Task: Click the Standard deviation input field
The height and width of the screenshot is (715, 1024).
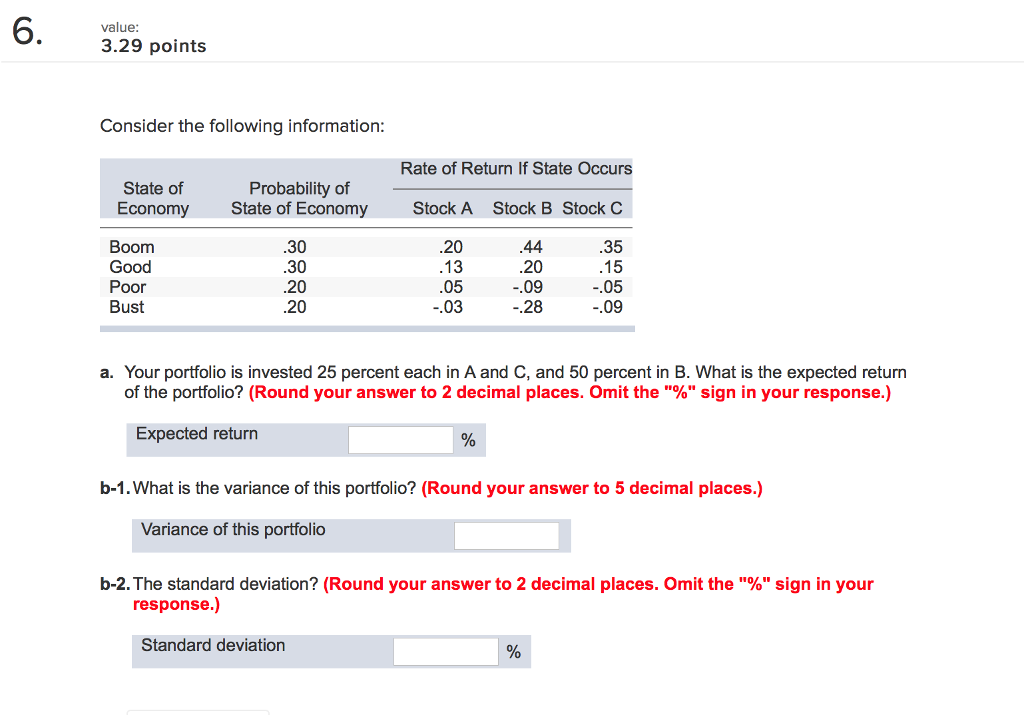Action: click(445, 650)
